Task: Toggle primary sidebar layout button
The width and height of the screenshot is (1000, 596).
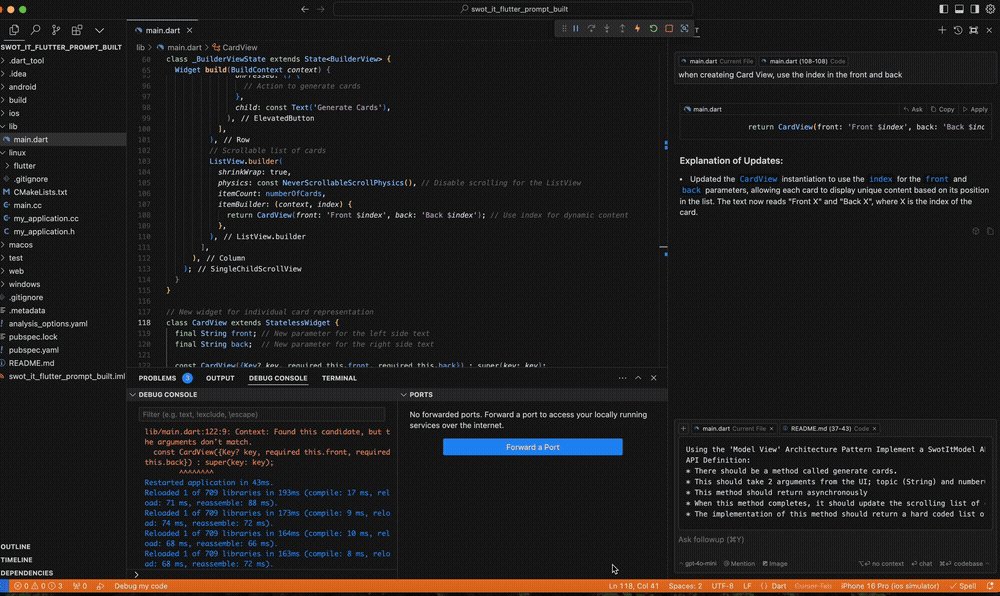Action: coord(944,9)
